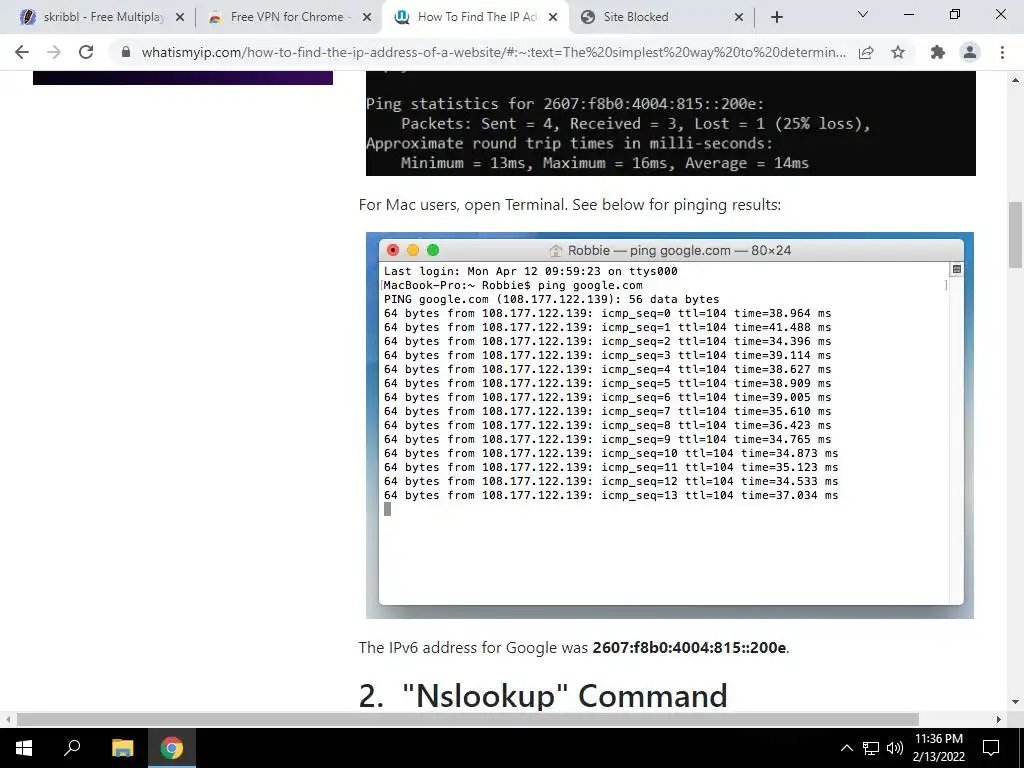Click the forward navigation arrow

pyautogui.click(x=54, y=52)
